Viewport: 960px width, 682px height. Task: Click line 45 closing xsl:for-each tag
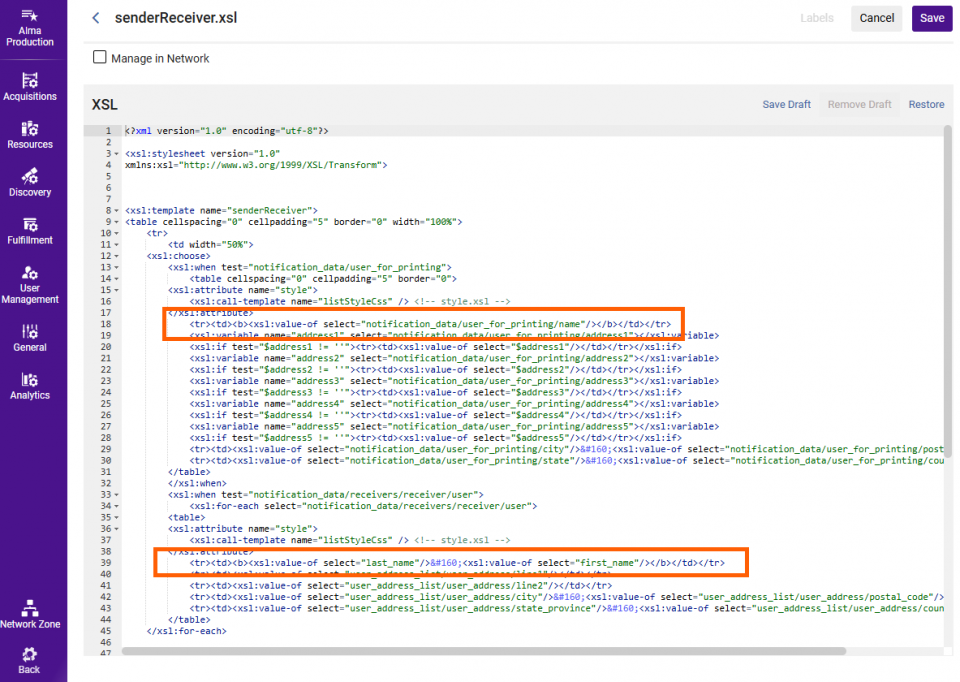(186, 631)
